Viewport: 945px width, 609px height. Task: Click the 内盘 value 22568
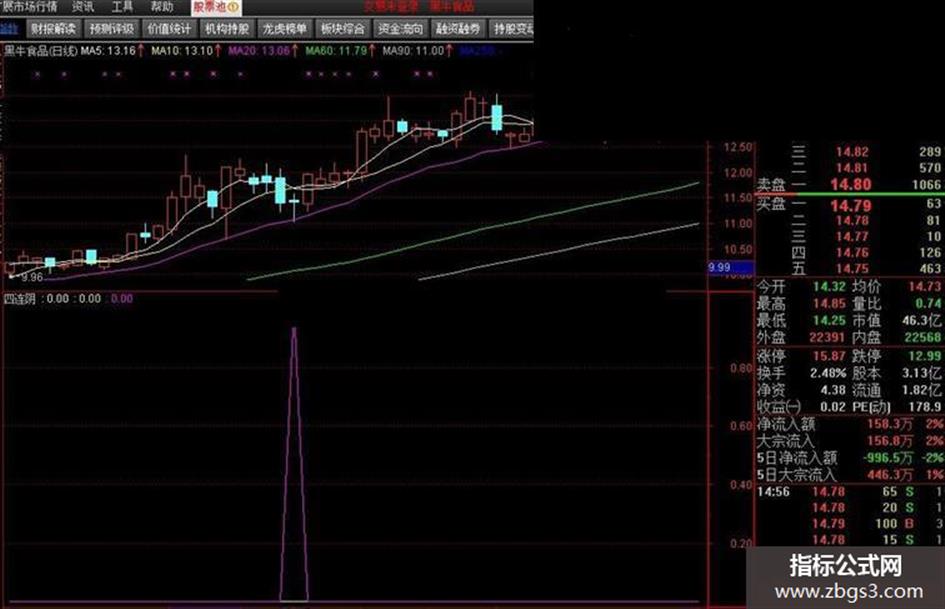click(x=923, y=338)
